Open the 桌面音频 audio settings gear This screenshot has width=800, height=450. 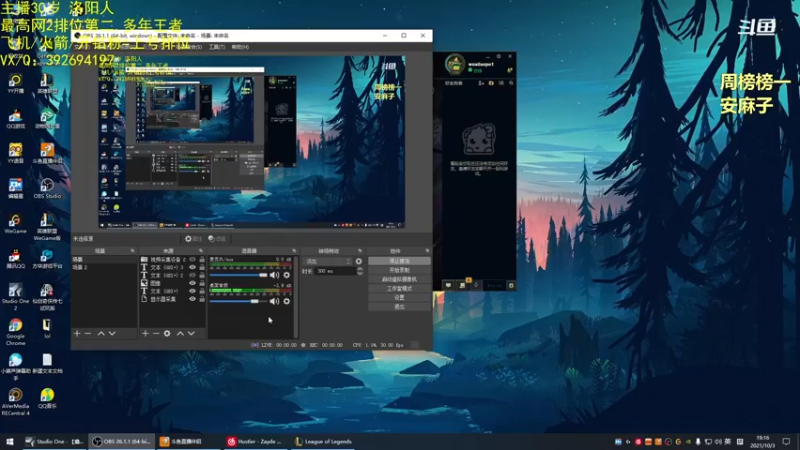coord(287,301)
